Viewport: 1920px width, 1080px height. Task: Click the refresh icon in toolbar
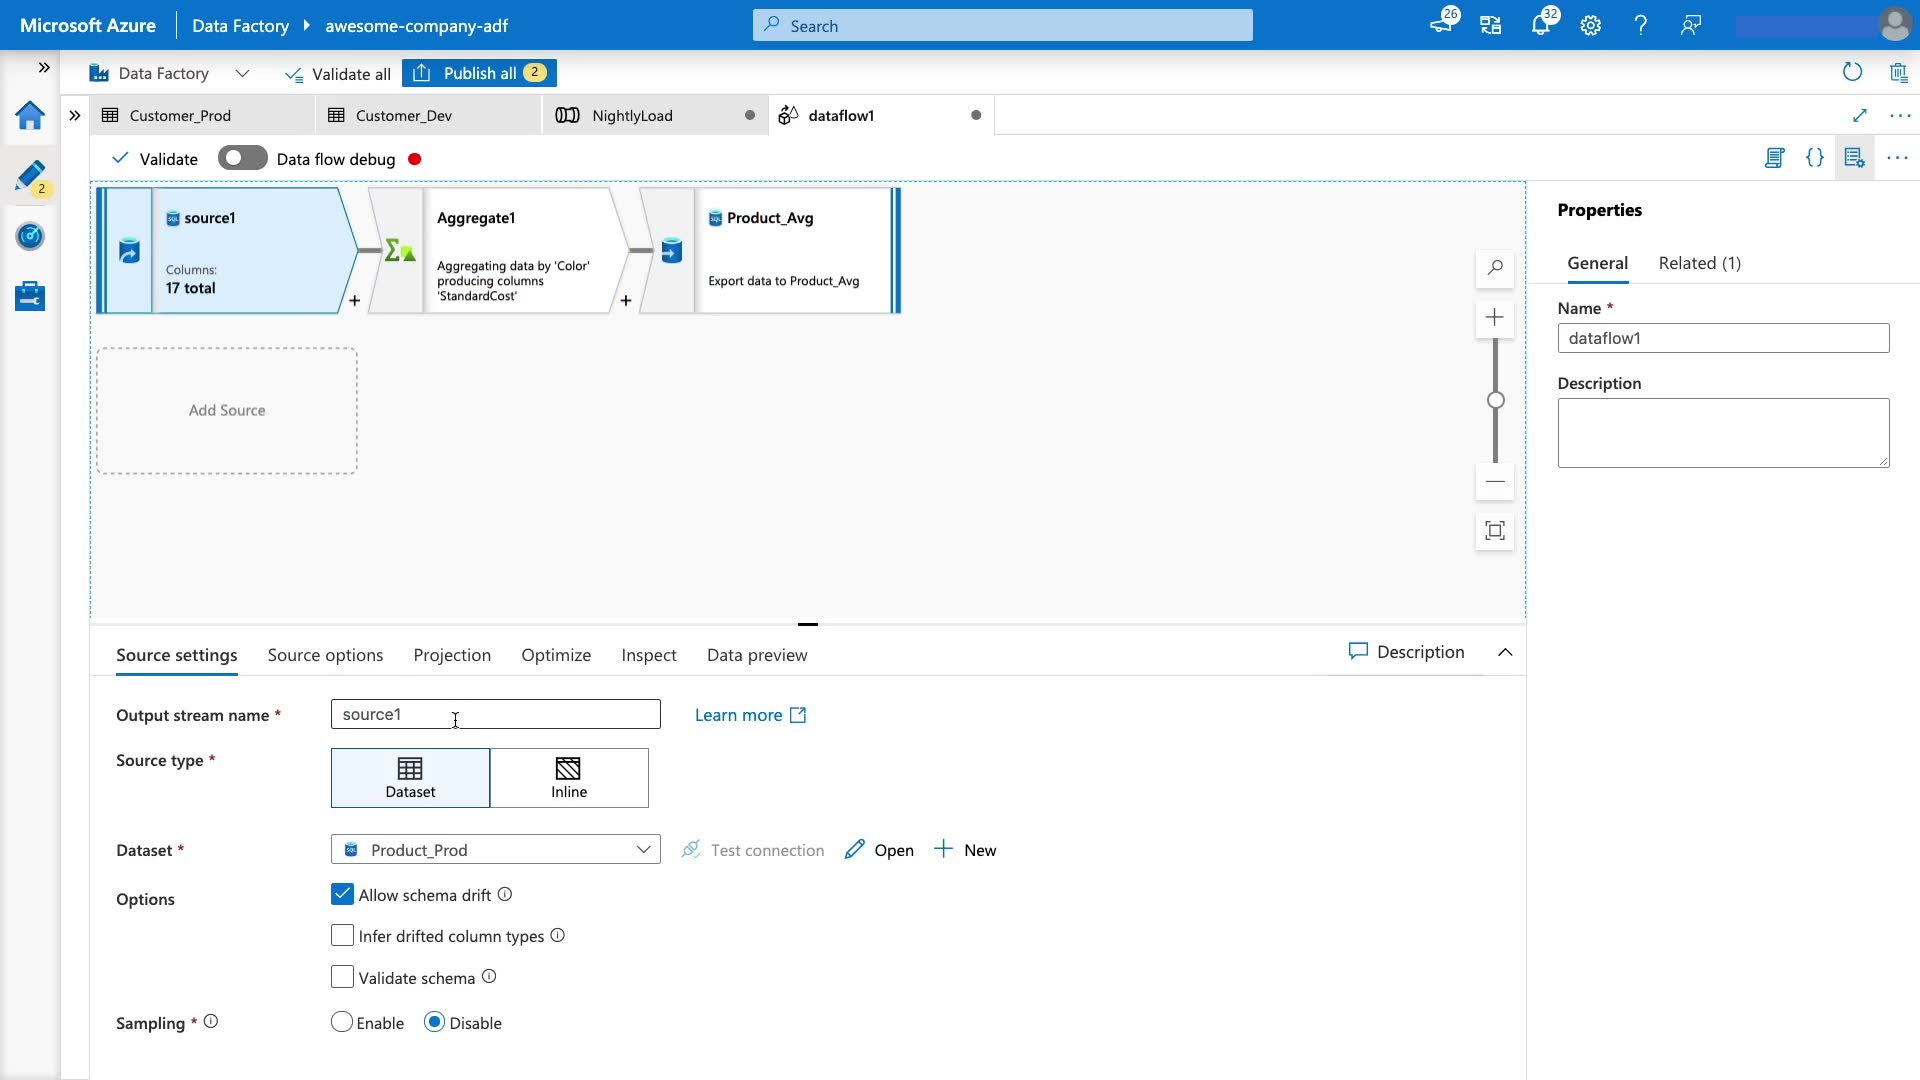pyautogui.click(x=1852, y=72)
